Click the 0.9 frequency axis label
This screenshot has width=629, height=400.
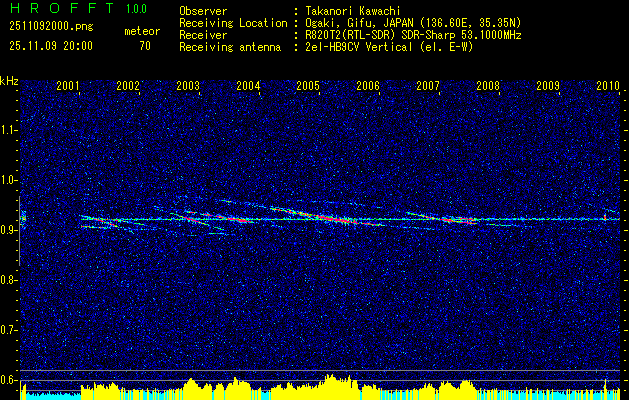click(x=8, y=230)
